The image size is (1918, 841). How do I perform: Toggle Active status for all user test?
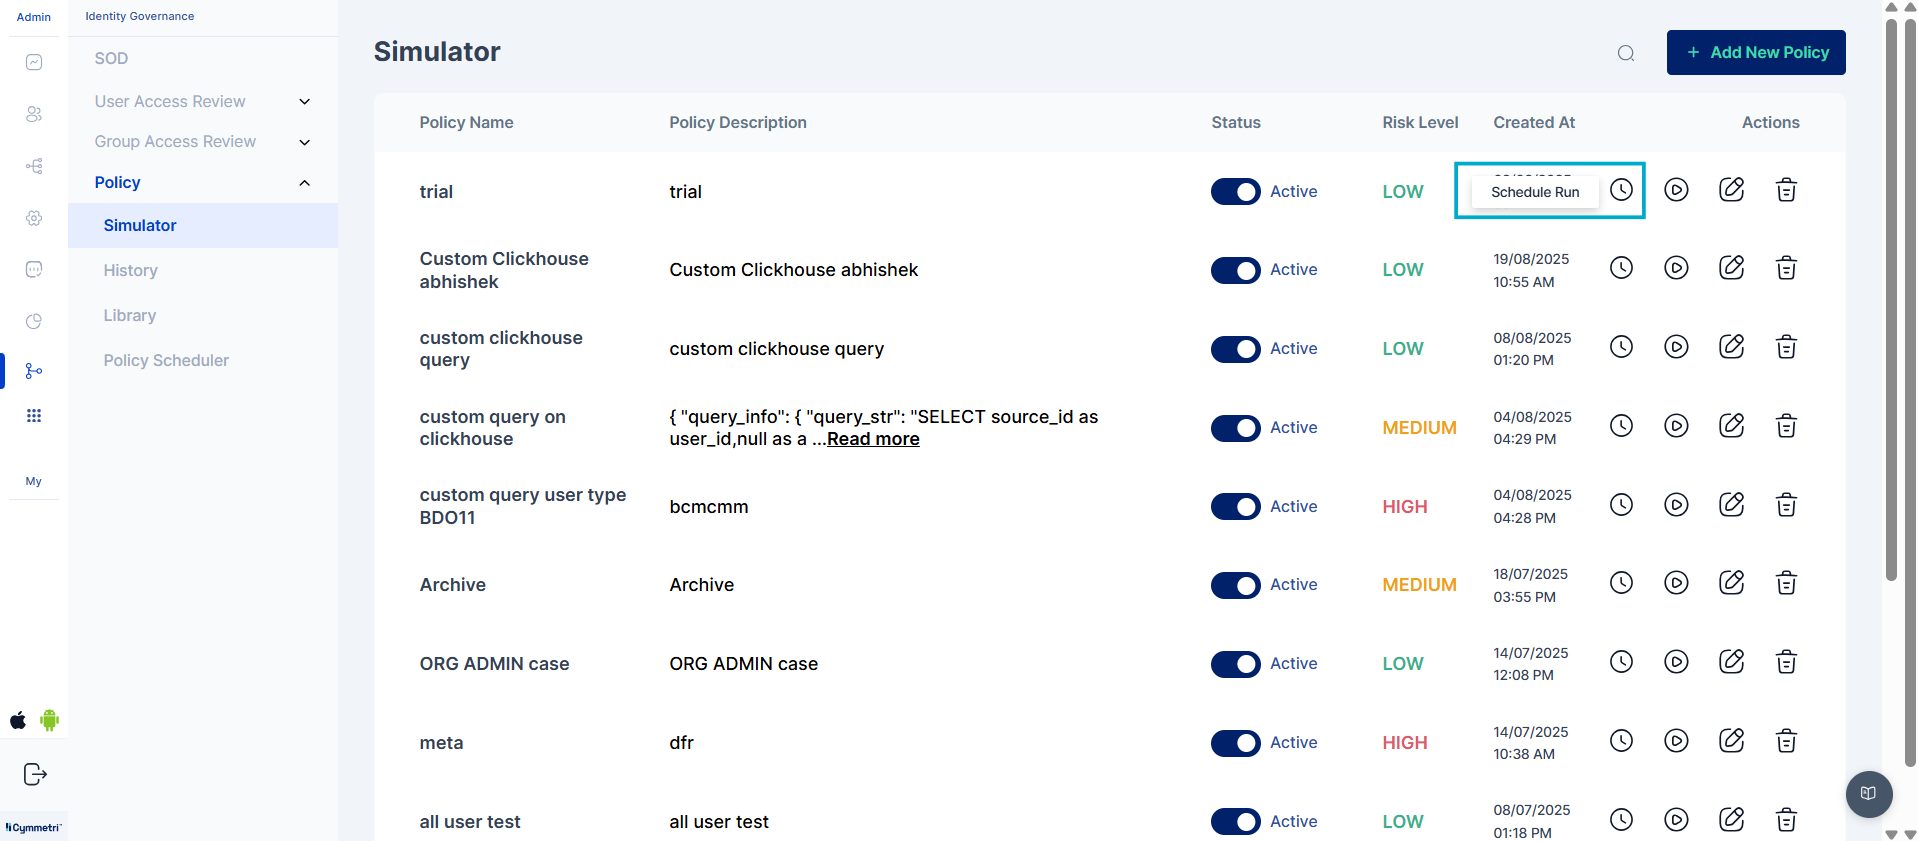1235,822
